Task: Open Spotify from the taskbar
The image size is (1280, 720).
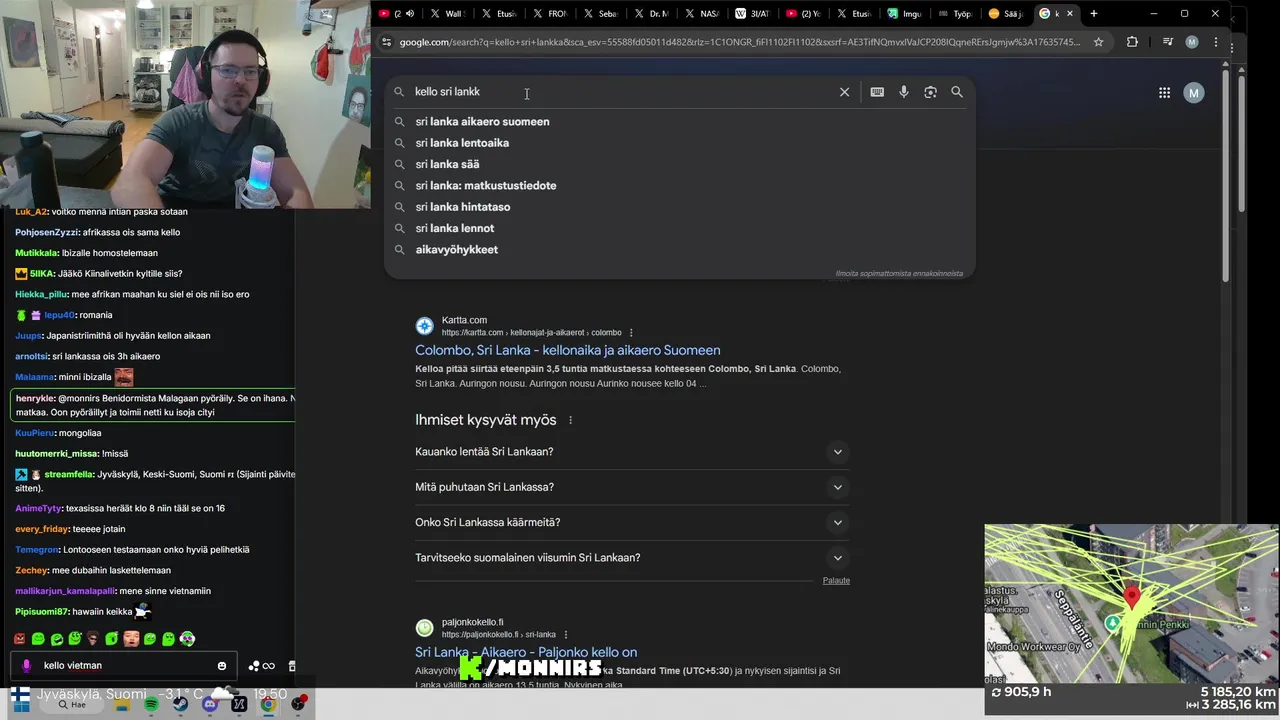Action: pyautogui.click(x=151, y=704)
